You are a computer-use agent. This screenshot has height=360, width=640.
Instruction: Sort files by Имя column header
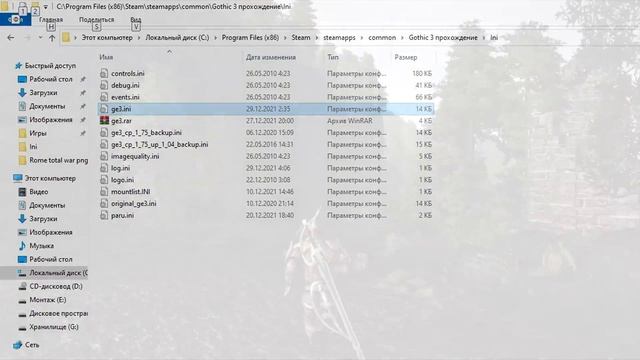(106, 58)
